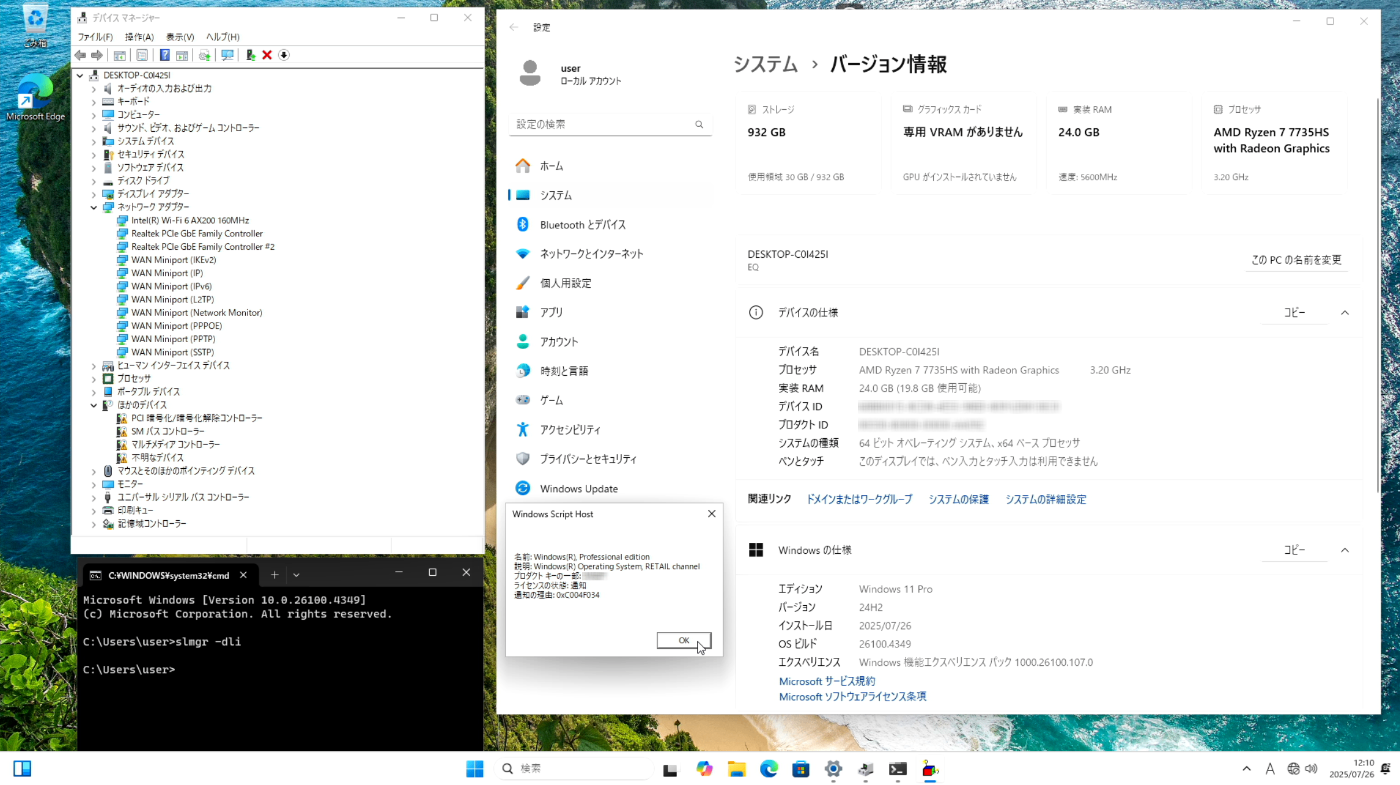
Task: Open アカウント settings page
Action: (x=610, y=342)
